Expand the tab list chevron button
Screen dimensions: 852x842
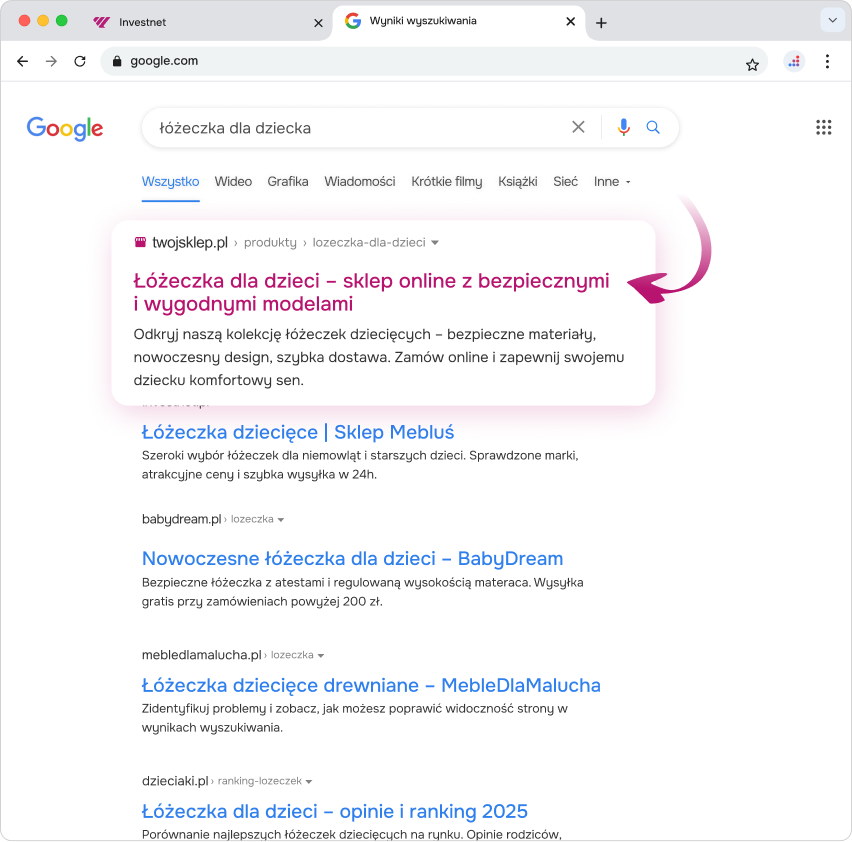(831, 21)
